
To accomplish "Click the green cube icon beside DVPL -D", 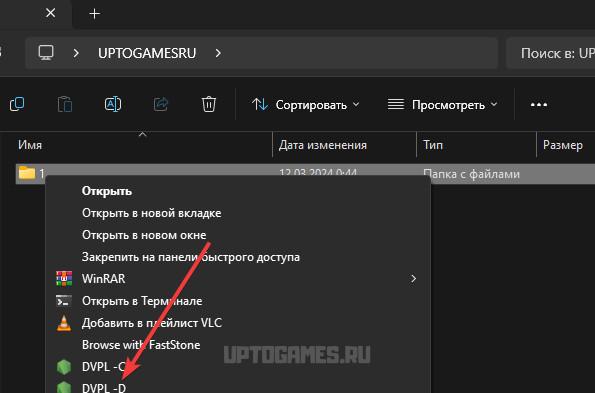I will [x=64, y=387].
